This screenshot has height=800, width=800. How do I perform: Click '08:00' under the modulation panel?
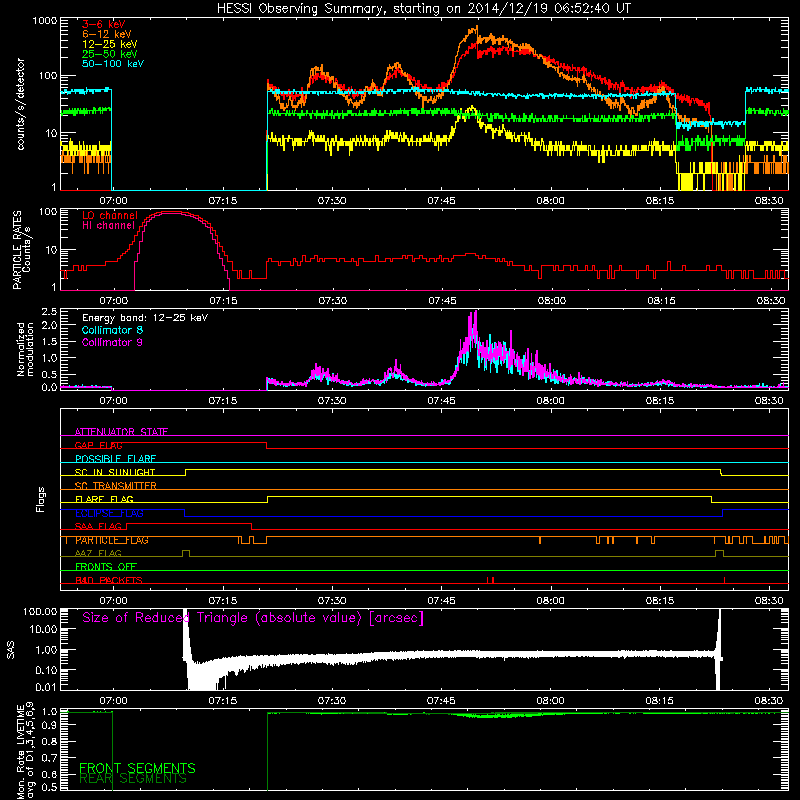(x=551, y=401)
